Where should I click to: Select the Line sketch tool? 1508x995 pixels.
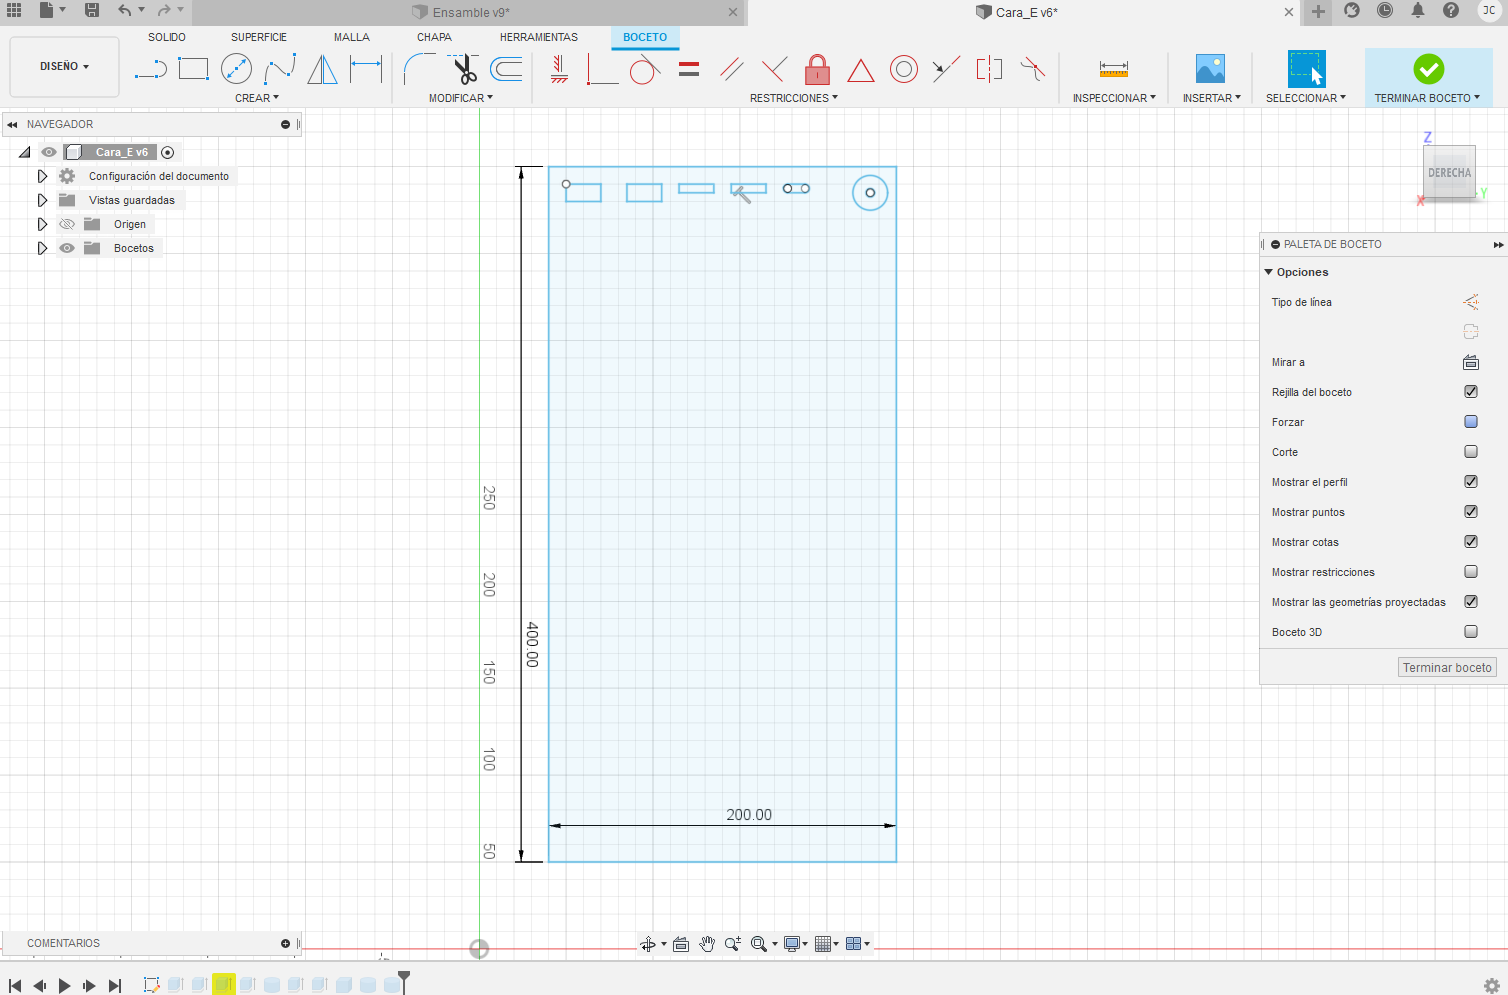coord(150,69)
